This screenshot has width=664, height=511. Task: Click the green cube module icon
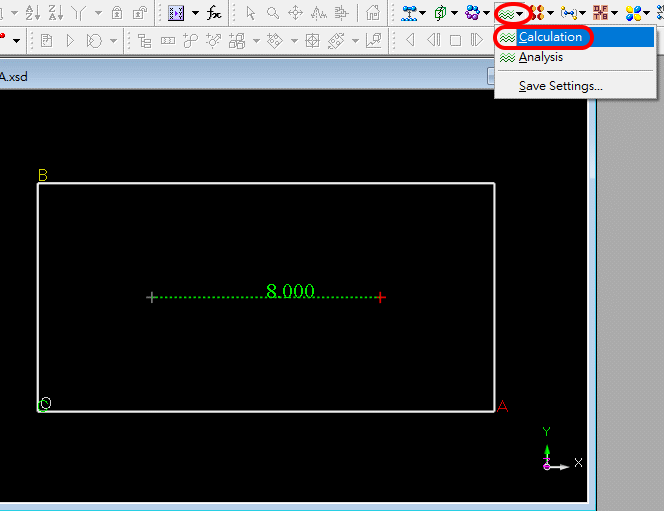point(440,13)
